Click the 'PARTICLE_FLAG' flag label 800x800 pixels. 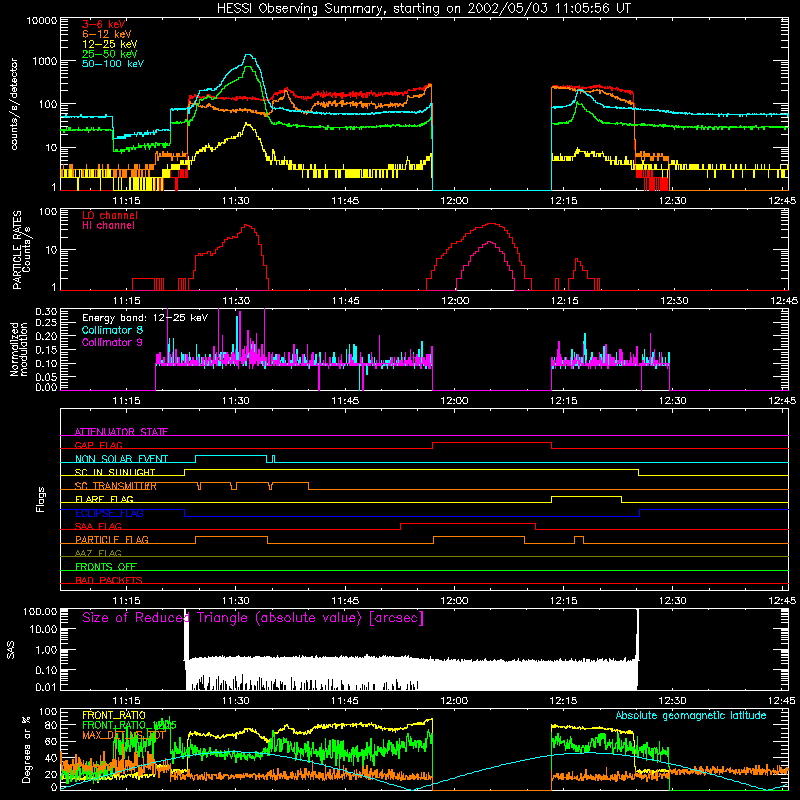tap(112, 539)
